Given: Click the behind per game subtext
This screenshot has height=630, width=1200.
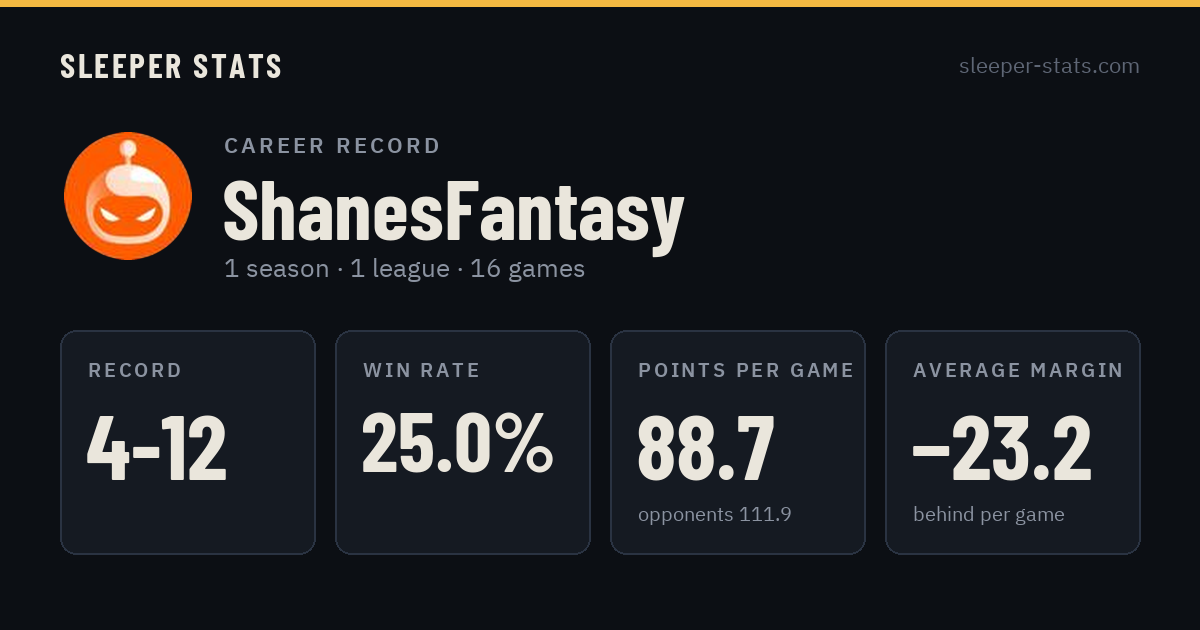Looking at the screenshot, I should coord(989,515).
